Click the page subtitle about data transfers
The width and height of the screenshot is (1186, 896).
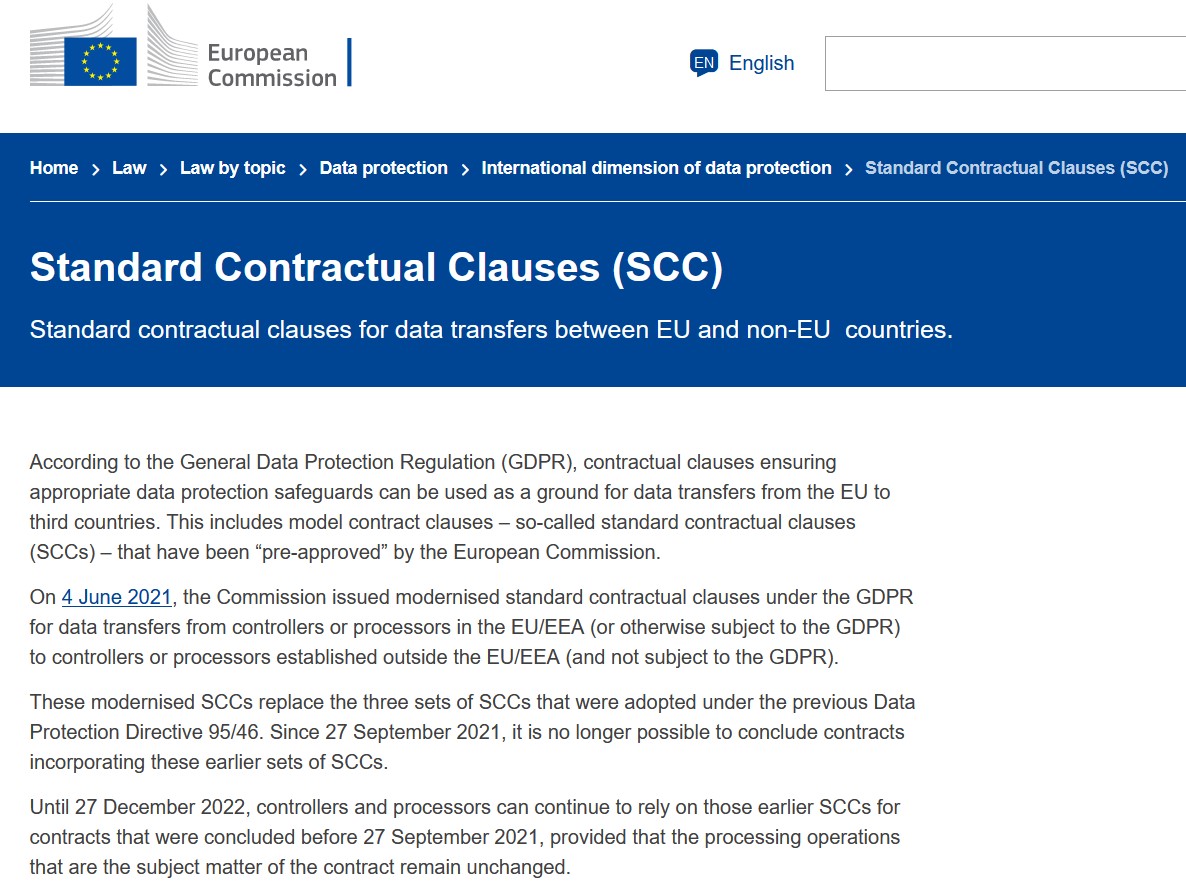491,330
